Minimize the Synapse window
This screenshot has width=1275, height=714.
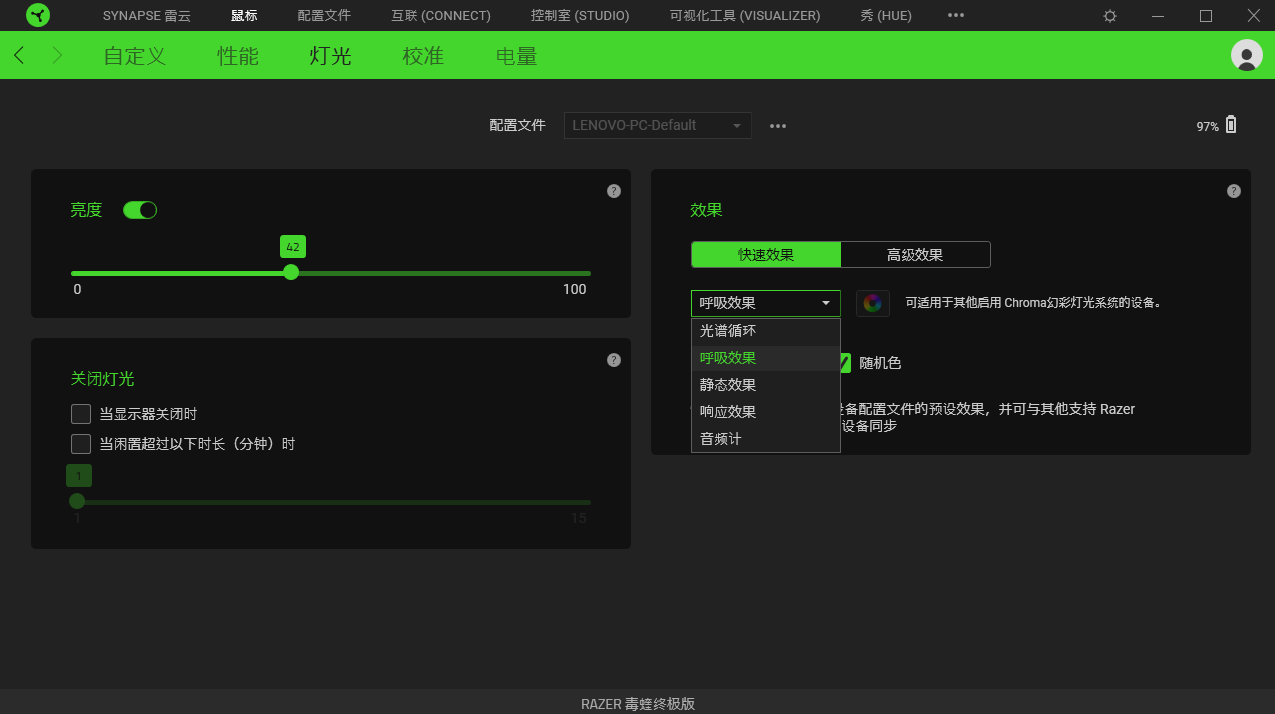pos(1158,16)
